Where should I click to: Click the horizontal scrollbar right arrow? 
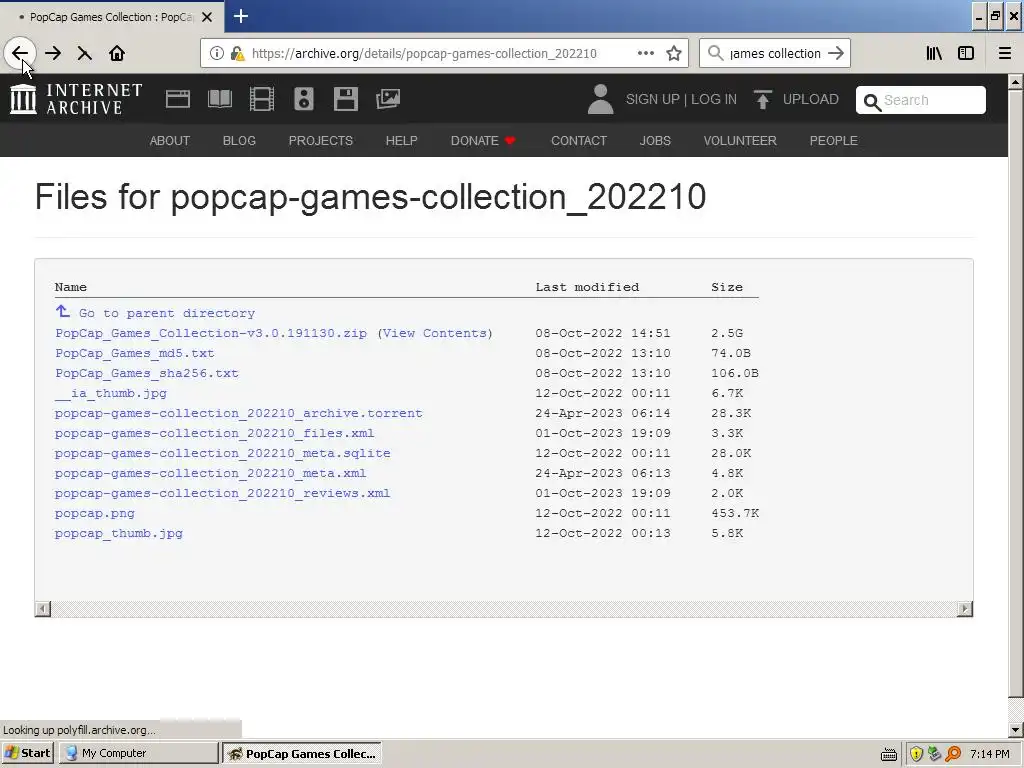click(965, 609)
